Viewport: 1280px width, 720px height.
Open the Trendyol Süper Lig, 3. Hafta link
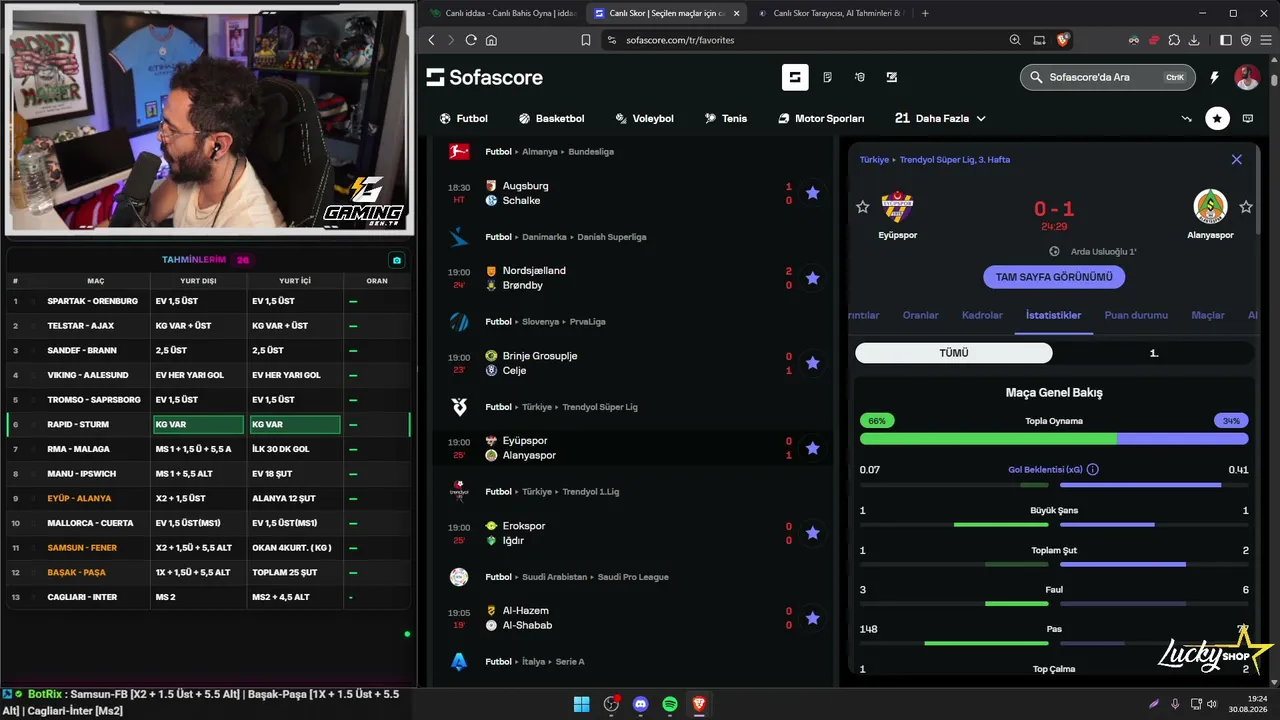click(x=954, y=160)
